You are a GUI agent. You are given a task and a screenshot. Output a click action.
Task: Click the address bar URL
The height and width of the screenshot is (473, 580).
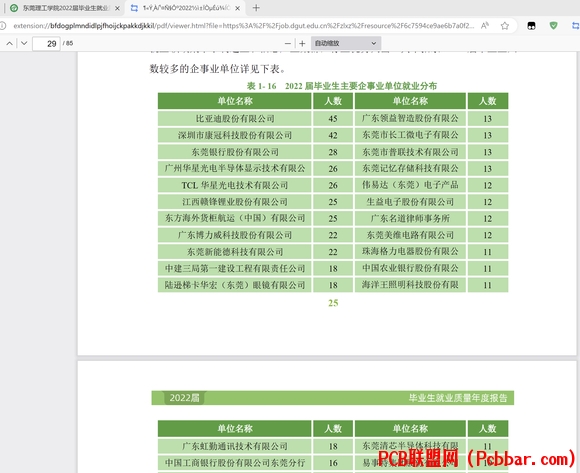(243, 26)
